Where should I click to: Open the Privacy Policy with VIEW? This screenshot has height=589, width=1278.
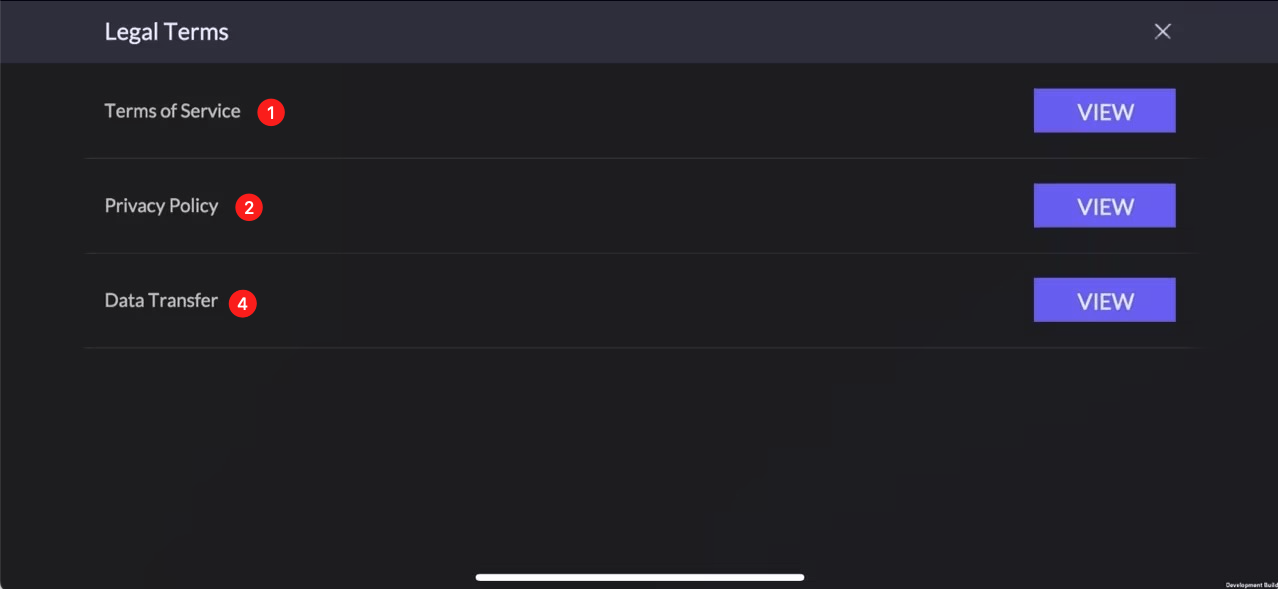(x=1104, y=206)
